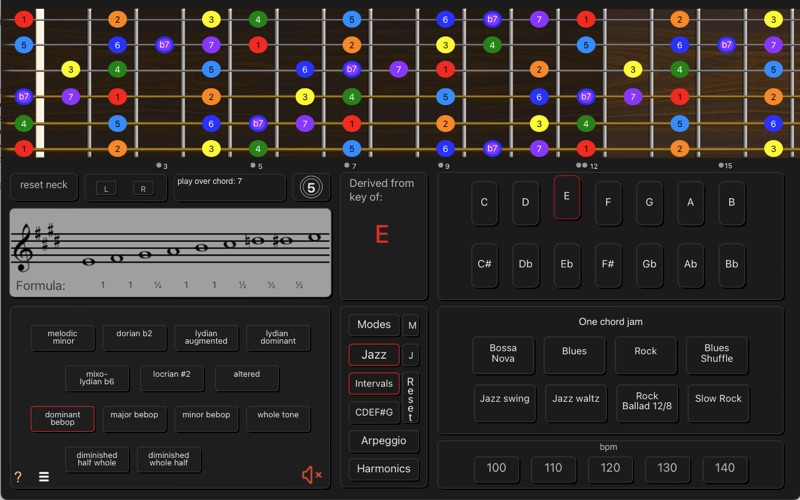Select key G
Image resolution: width=800 pixels, height=500 pixels.
(x=649, y=203)
